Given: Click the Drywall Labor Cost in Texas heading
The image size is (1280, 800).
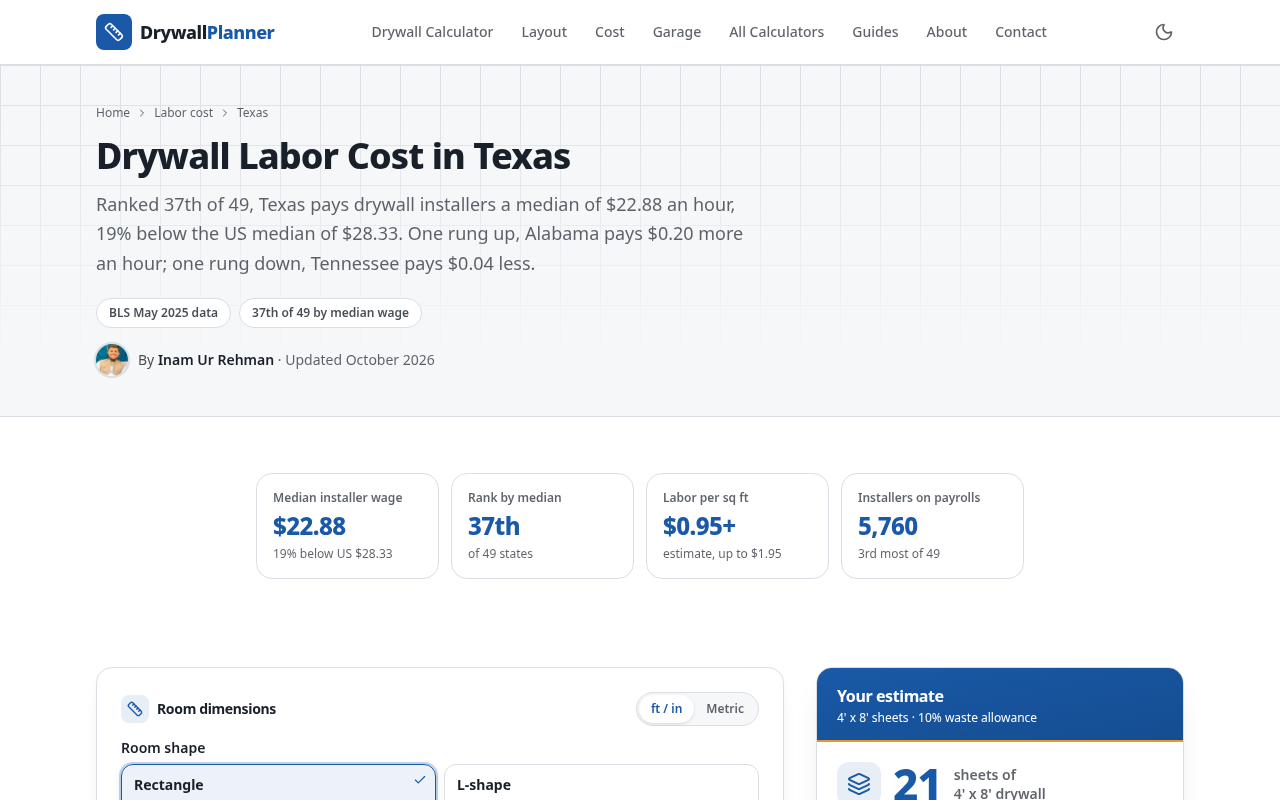Looking at the screenshot, I should pyautogui.click(x=333, y=156).
